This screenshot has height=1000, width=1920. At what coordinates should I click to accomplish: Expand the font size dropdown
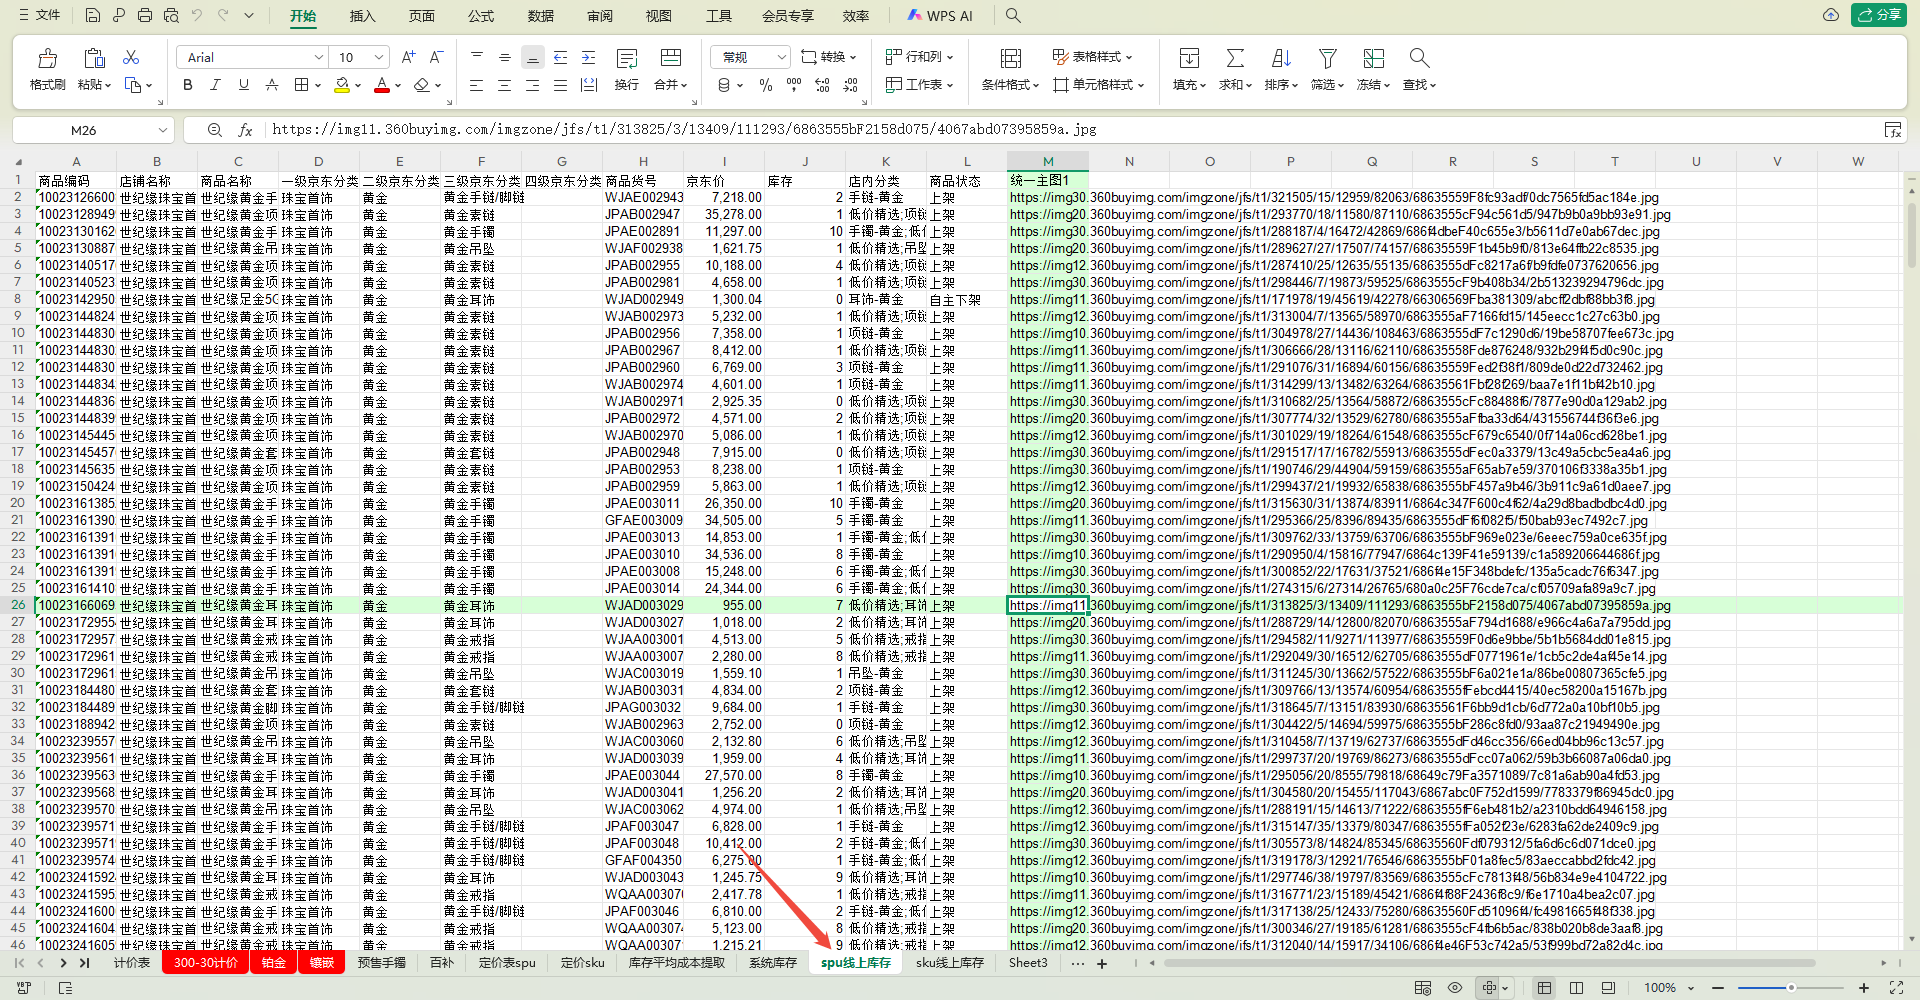[x=379, y=58]
